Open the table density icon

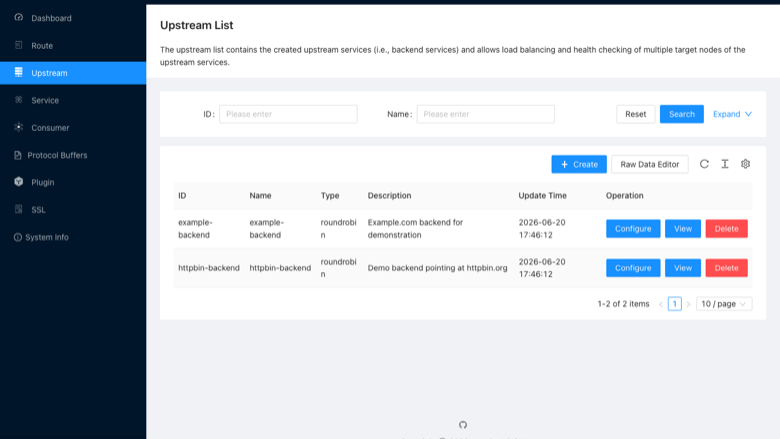725,164
